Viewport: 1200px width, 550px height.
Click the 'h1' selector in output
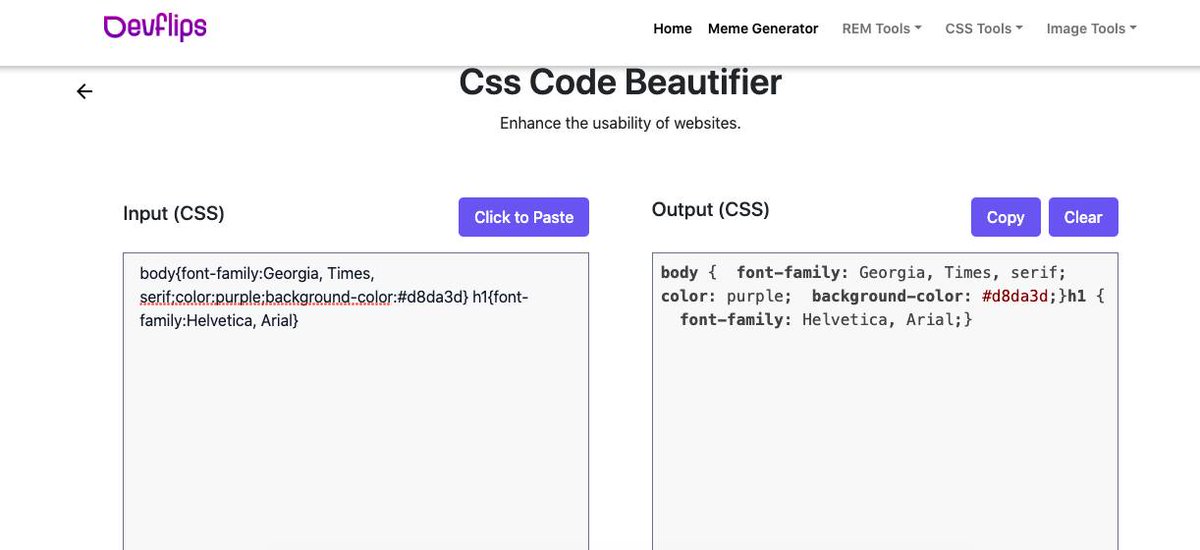pyautogui.click(x=1077, y=296)
